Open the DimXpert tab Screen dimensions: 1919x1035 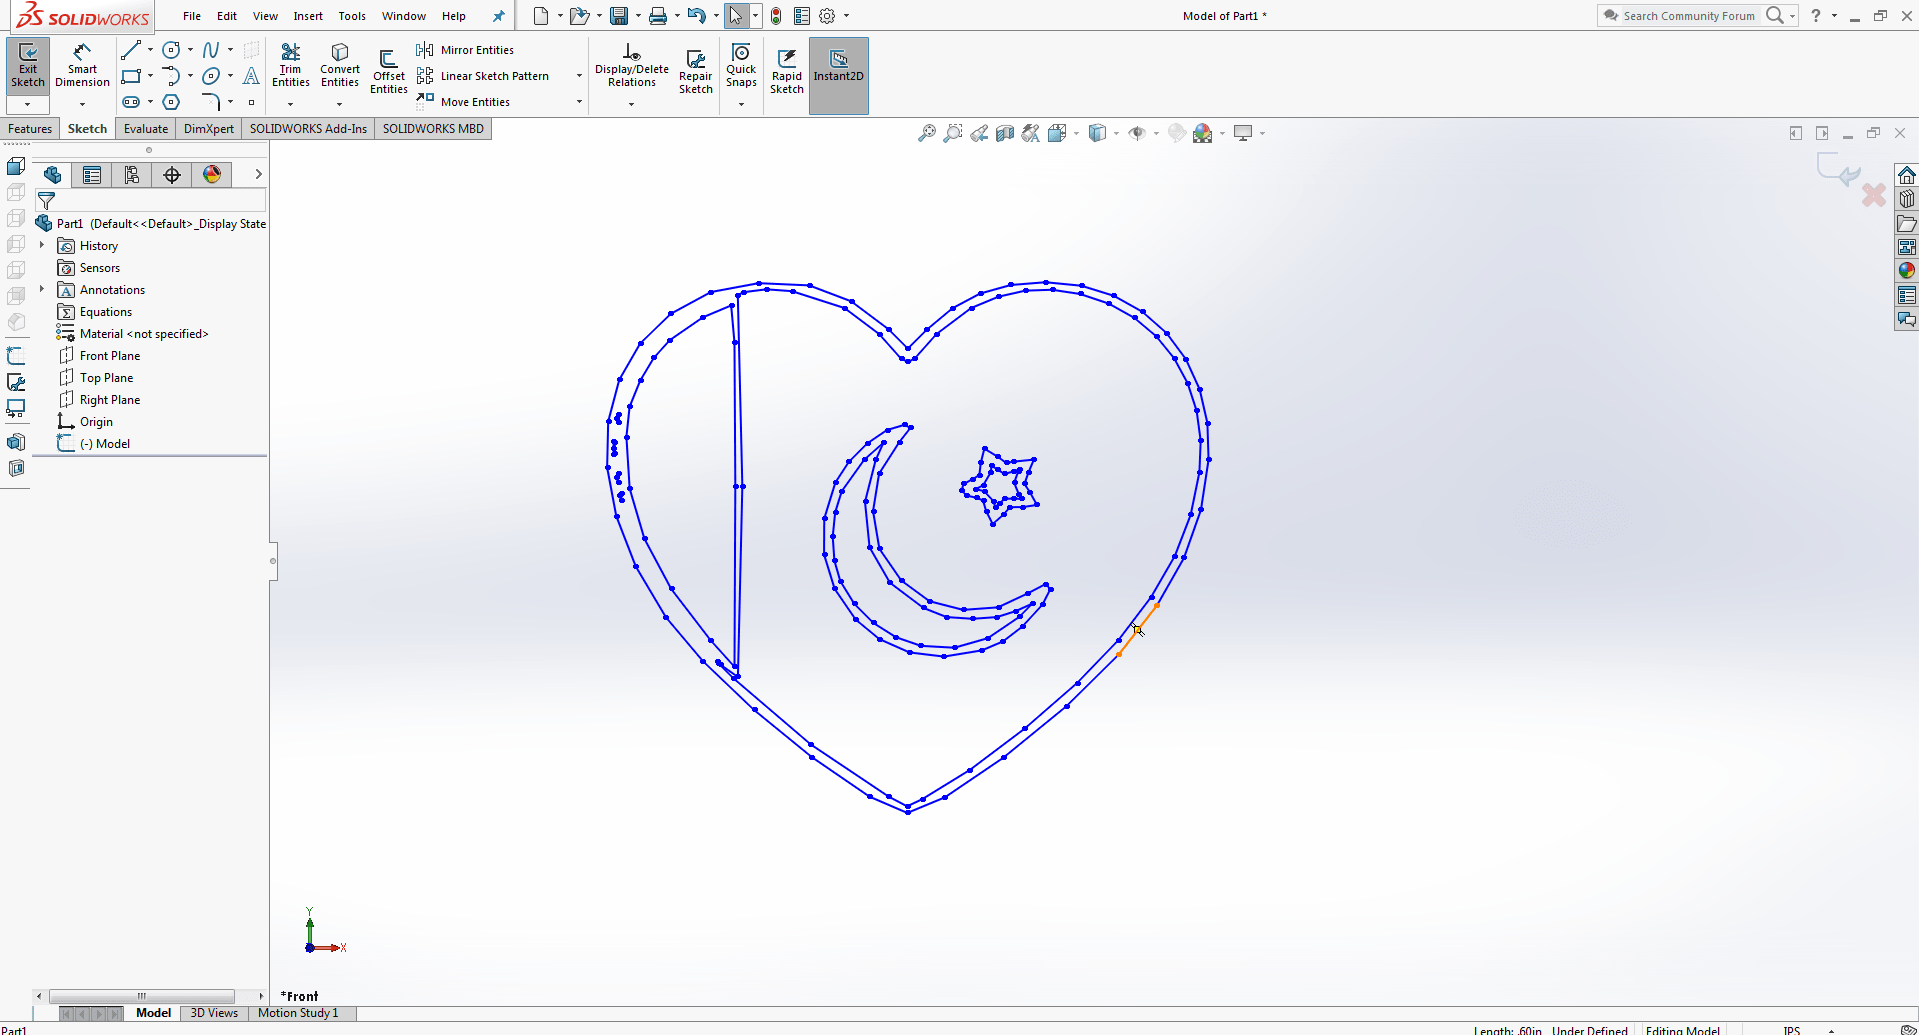coord(209,129)
